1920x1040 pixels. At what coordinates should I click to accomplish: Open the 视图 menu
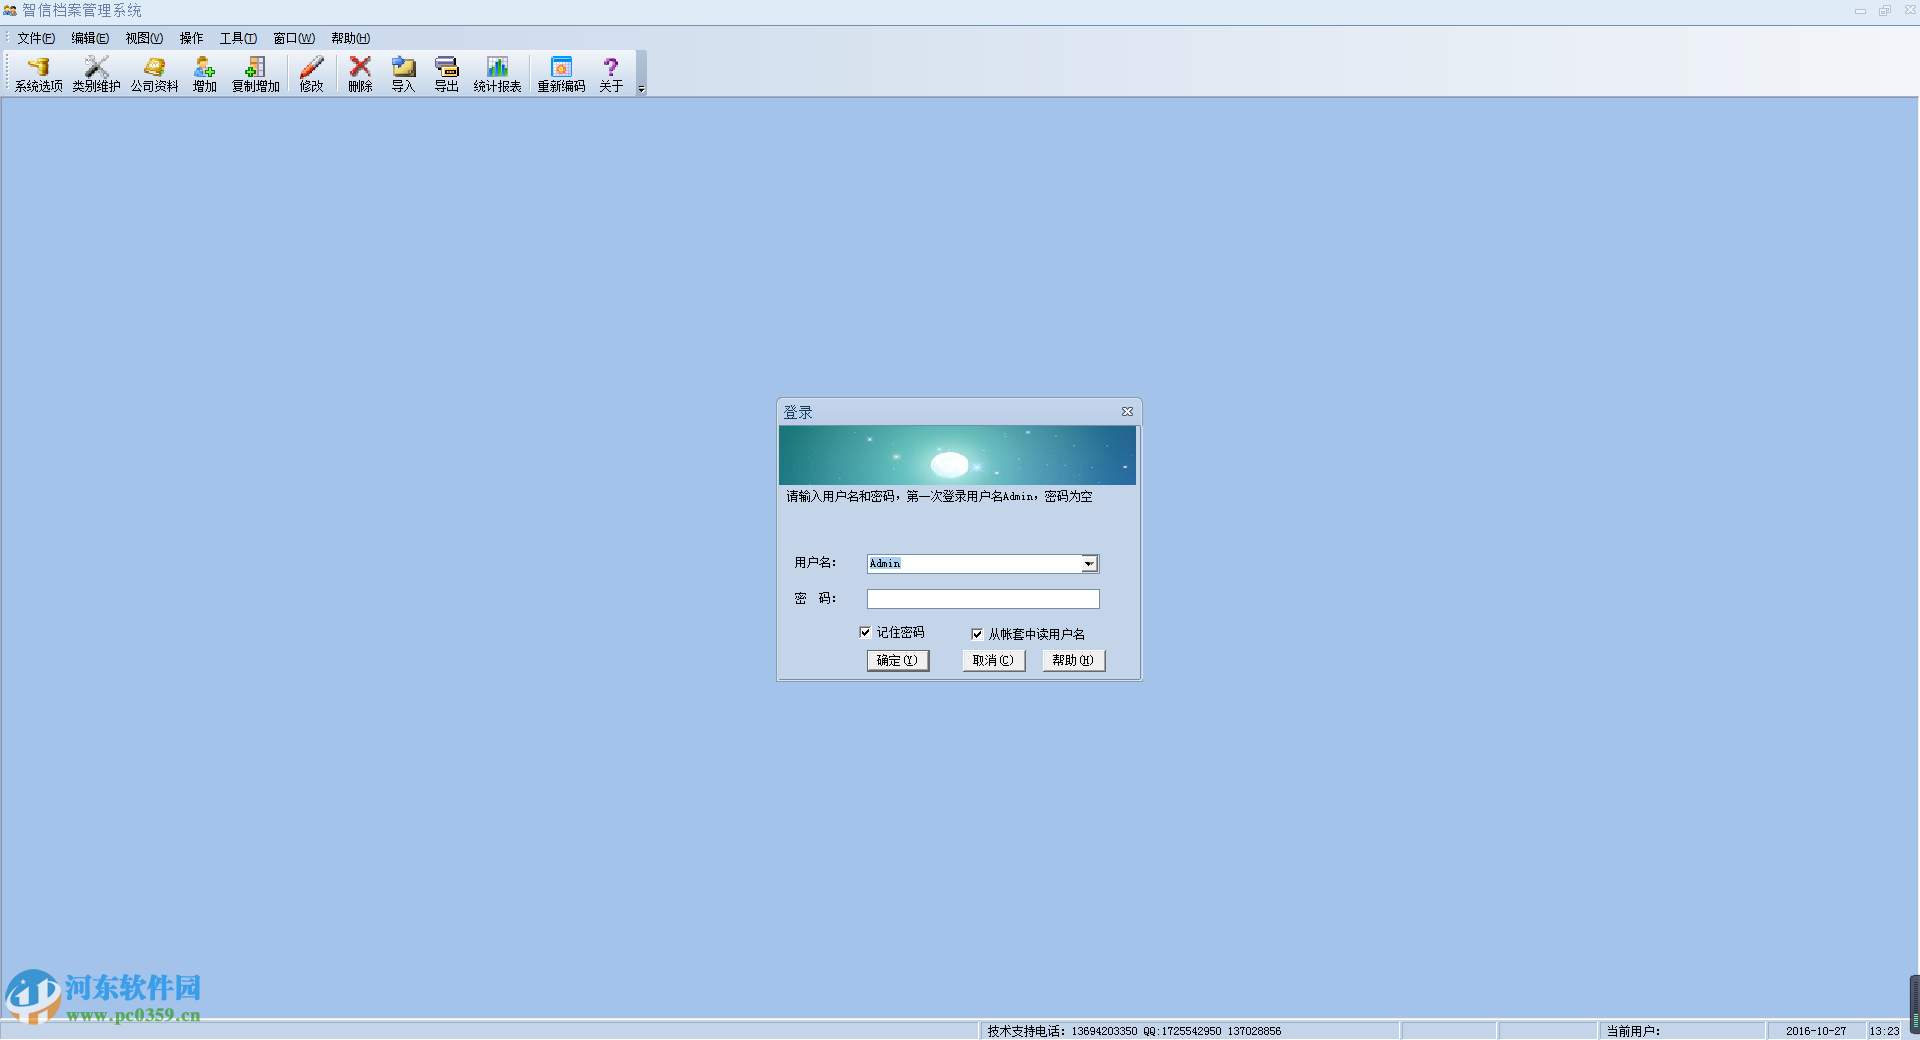(x=144, y=38)
